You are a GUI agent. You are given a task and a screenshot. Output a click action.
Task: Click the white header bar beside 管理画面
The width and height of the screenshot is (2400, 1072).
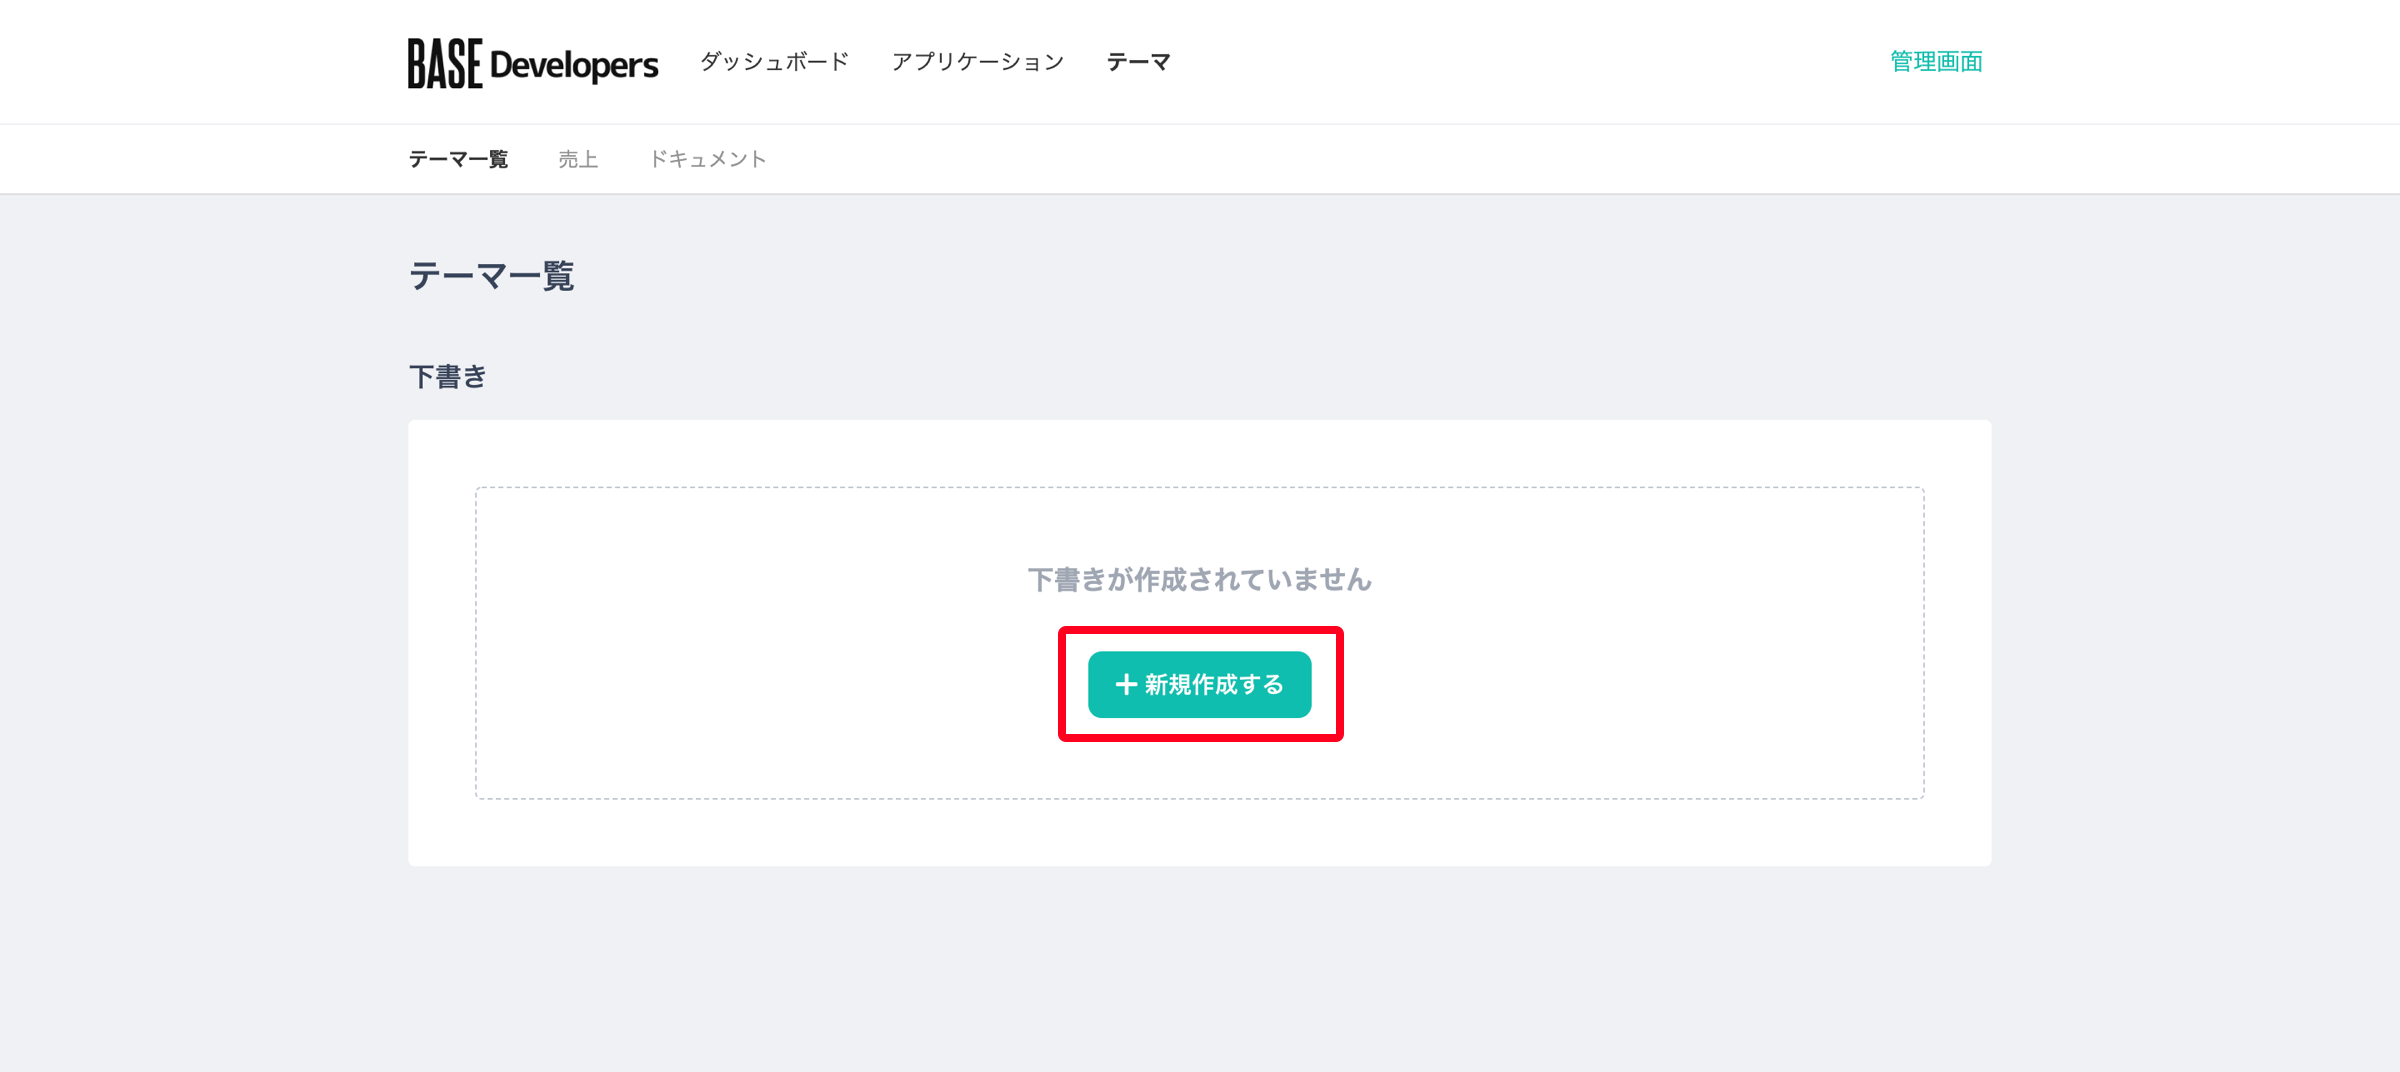point(1530,62)
